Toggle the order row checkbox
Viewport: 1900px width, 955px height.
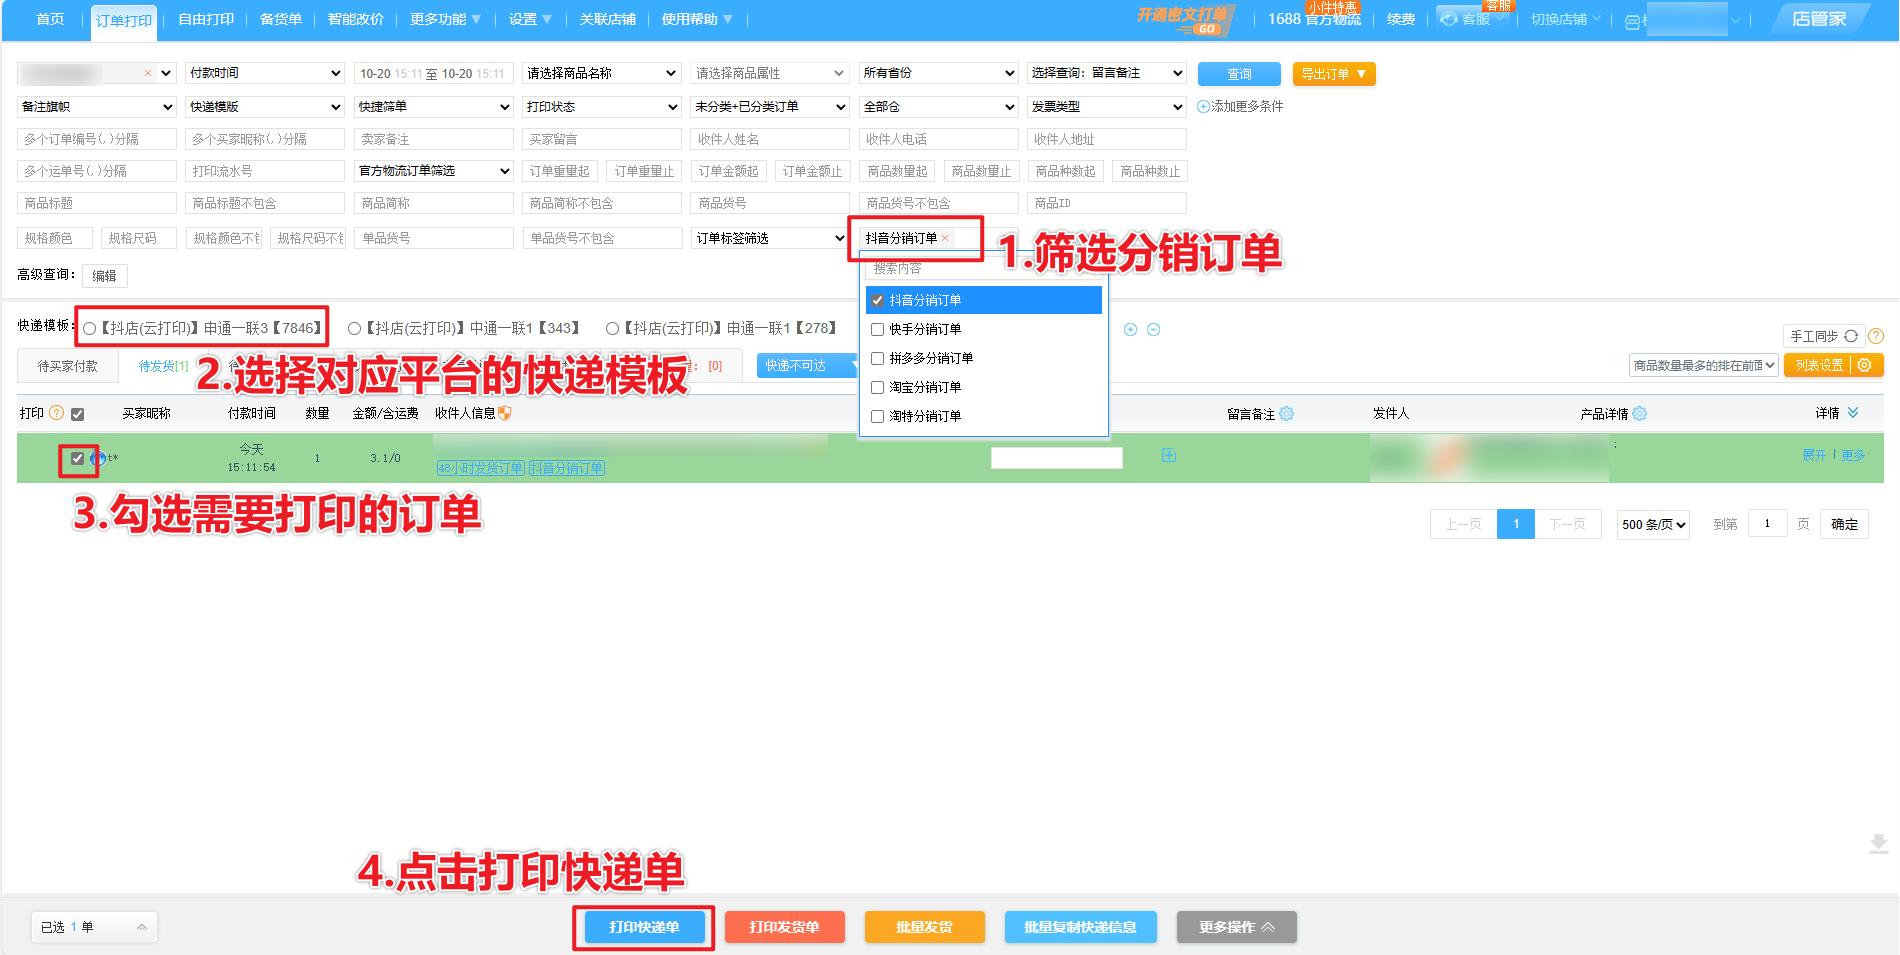77,458
